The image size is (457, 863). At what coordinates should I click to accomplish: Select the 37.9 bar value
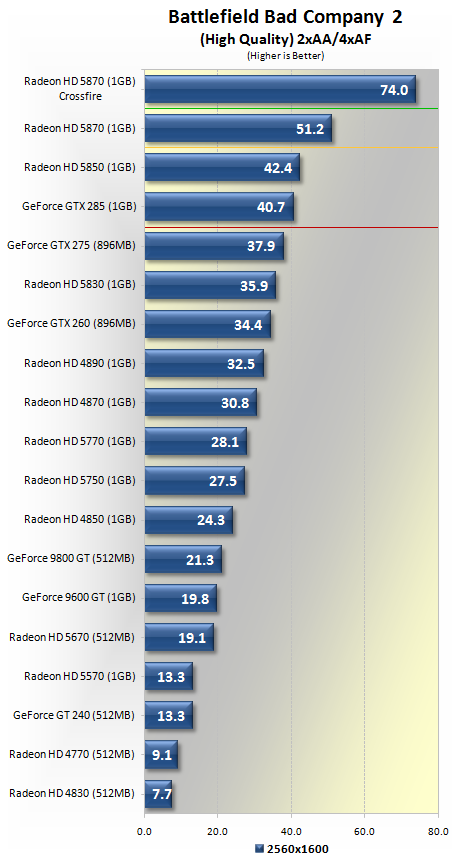(262, 247)
